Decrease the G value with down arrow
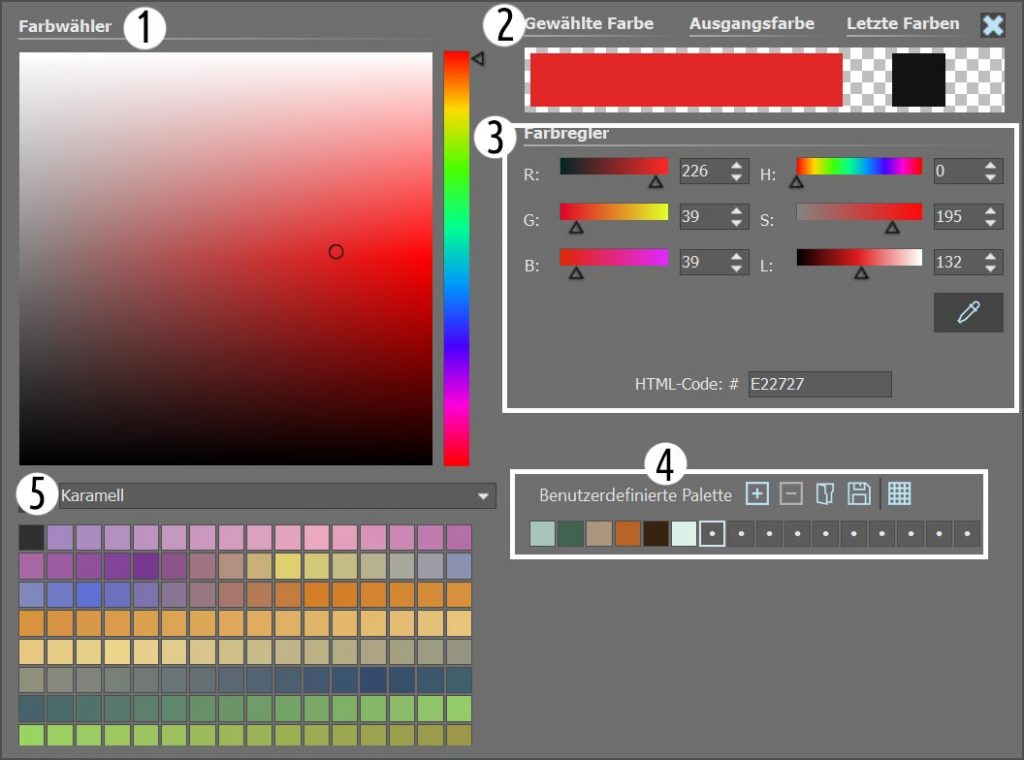The height and width of the screenshot is (760, 1024). tap(737, 223)
